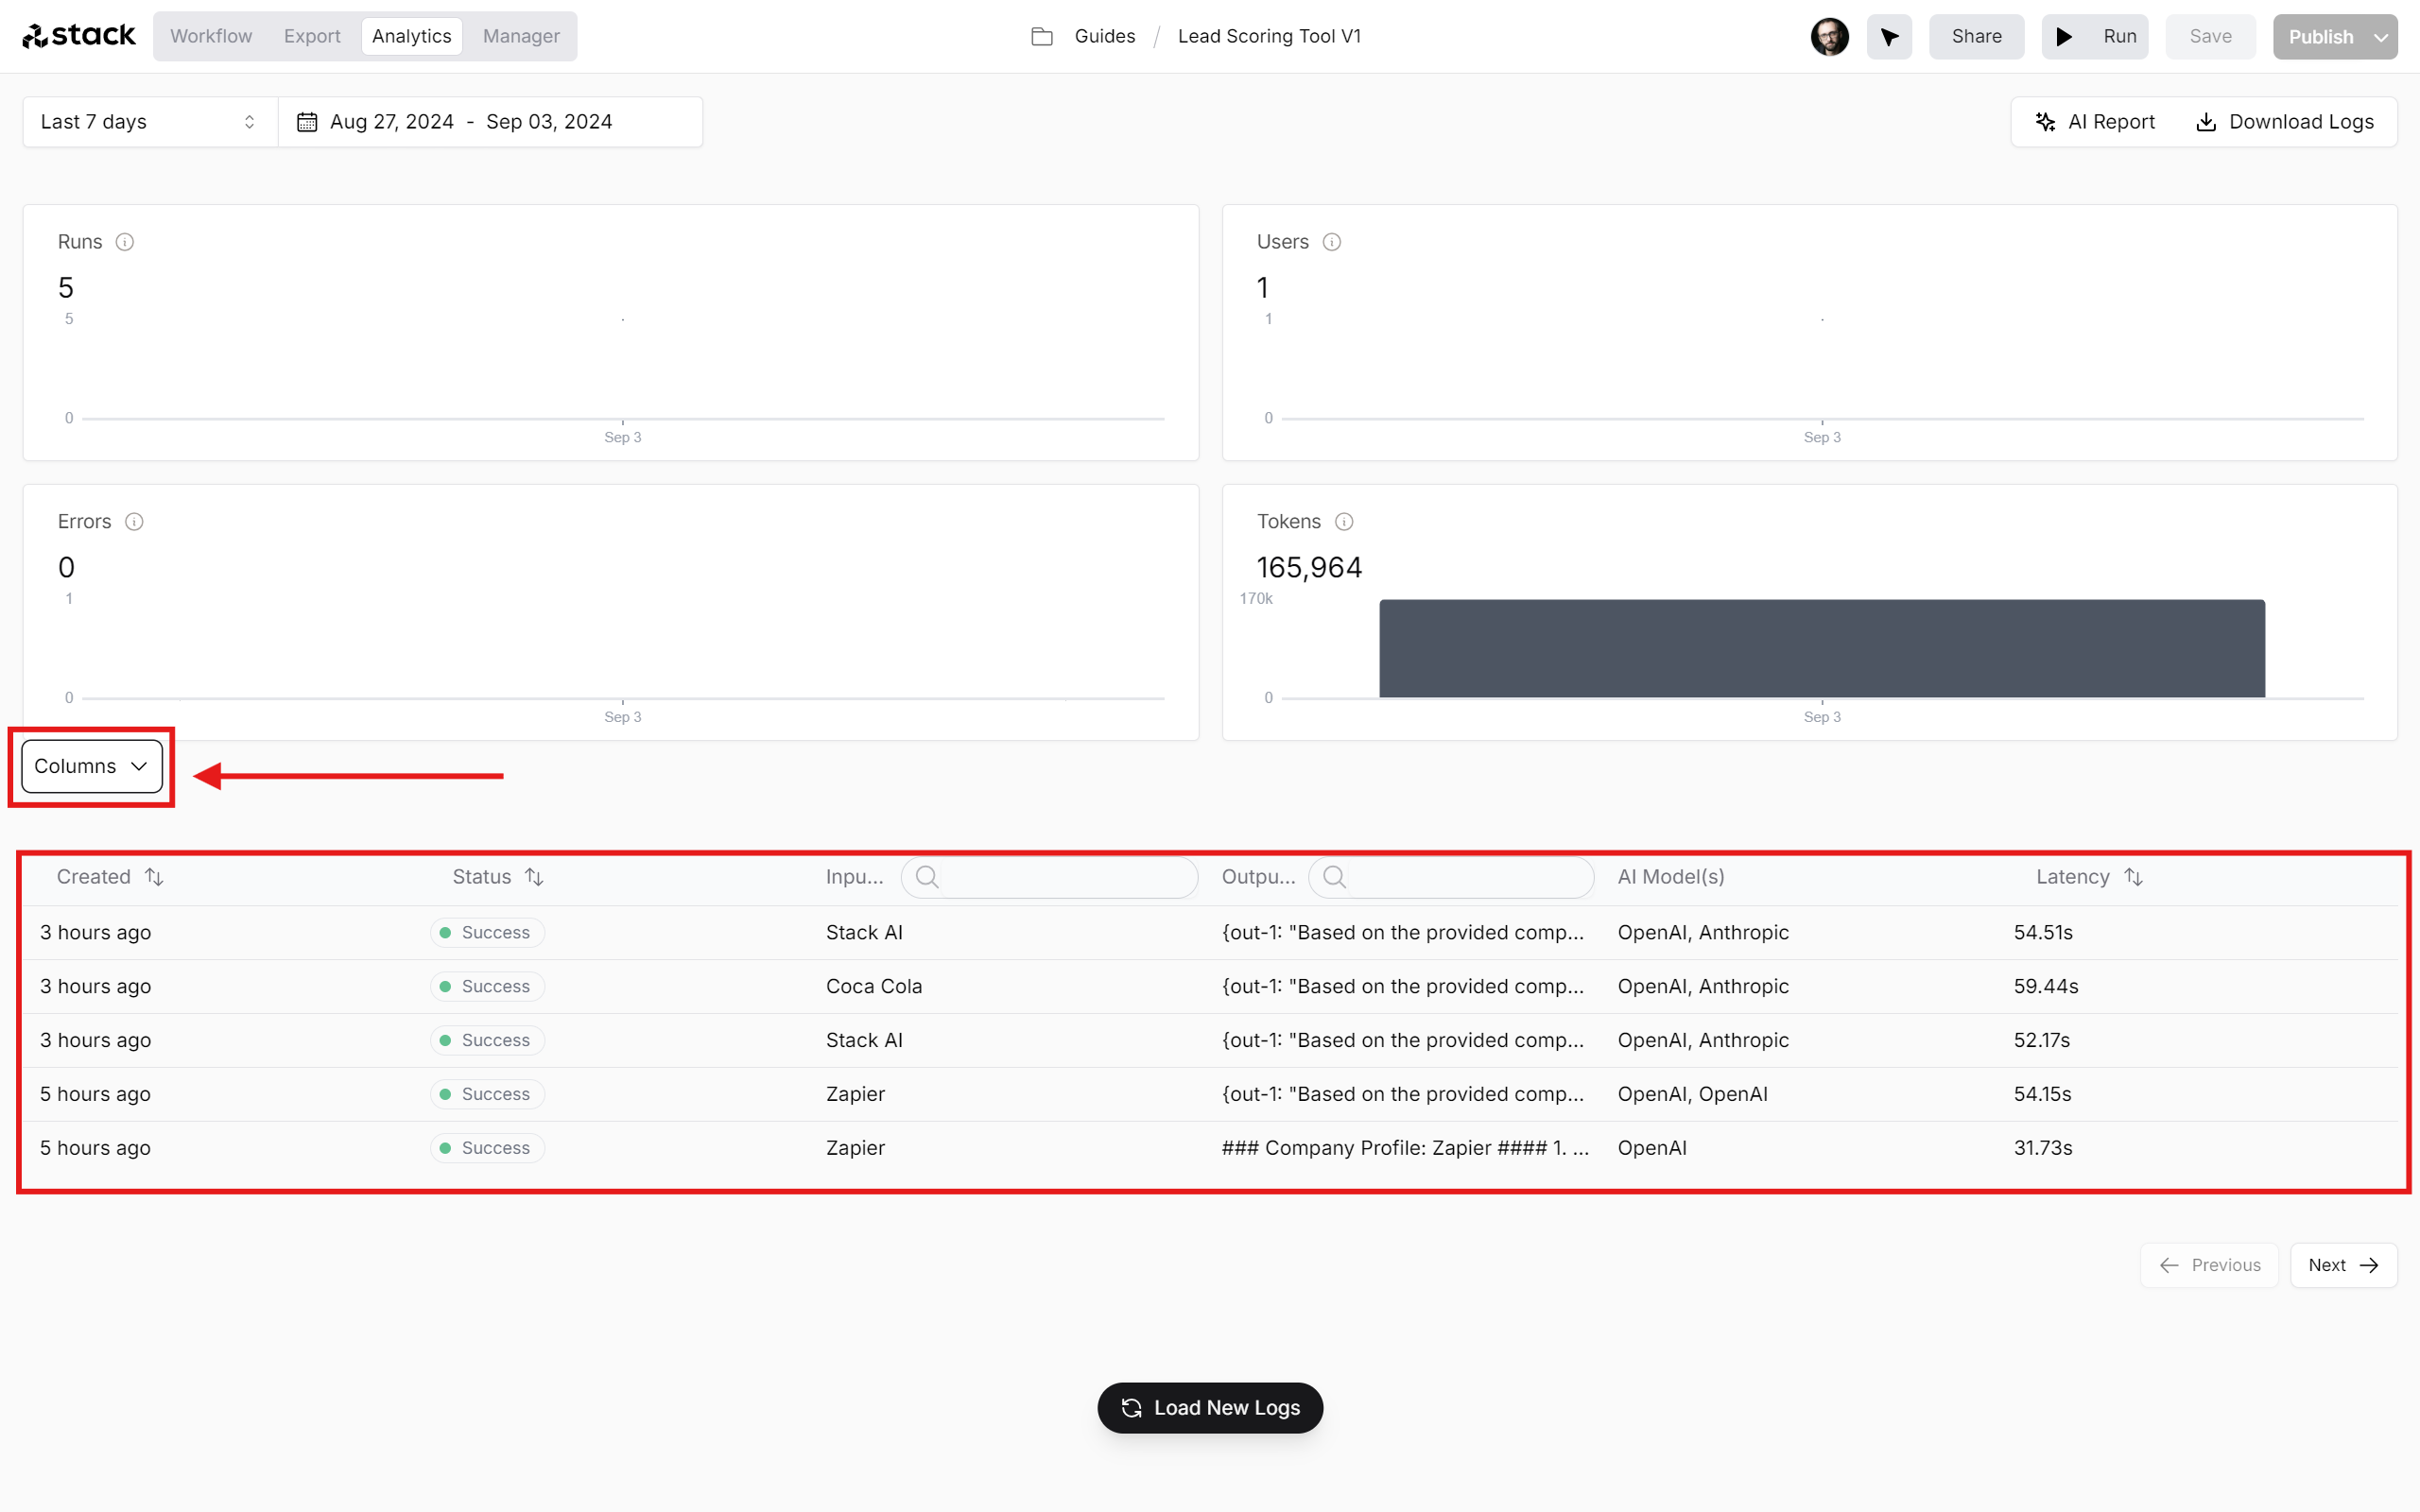The width and height of the screenshot is (2420, 1512).
Task: Click the '### Company Profile: Zapier' output
Action: tap(1405, 1148)
